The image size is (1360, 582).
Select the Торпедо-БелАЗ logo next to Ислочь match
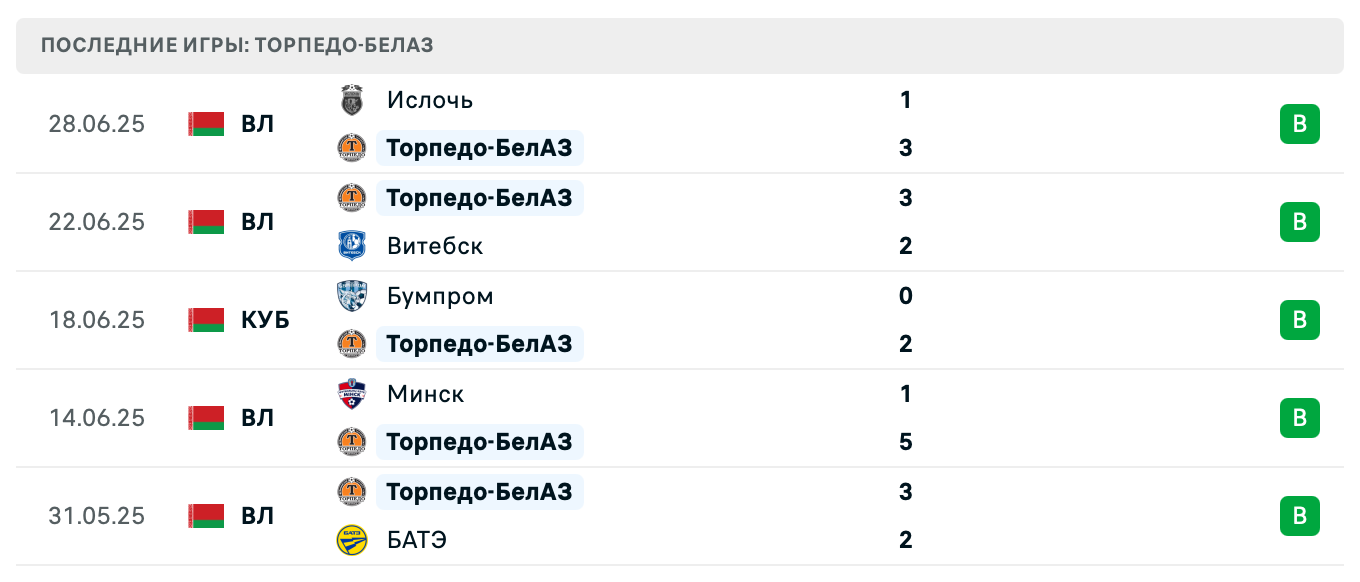(352, 148)
